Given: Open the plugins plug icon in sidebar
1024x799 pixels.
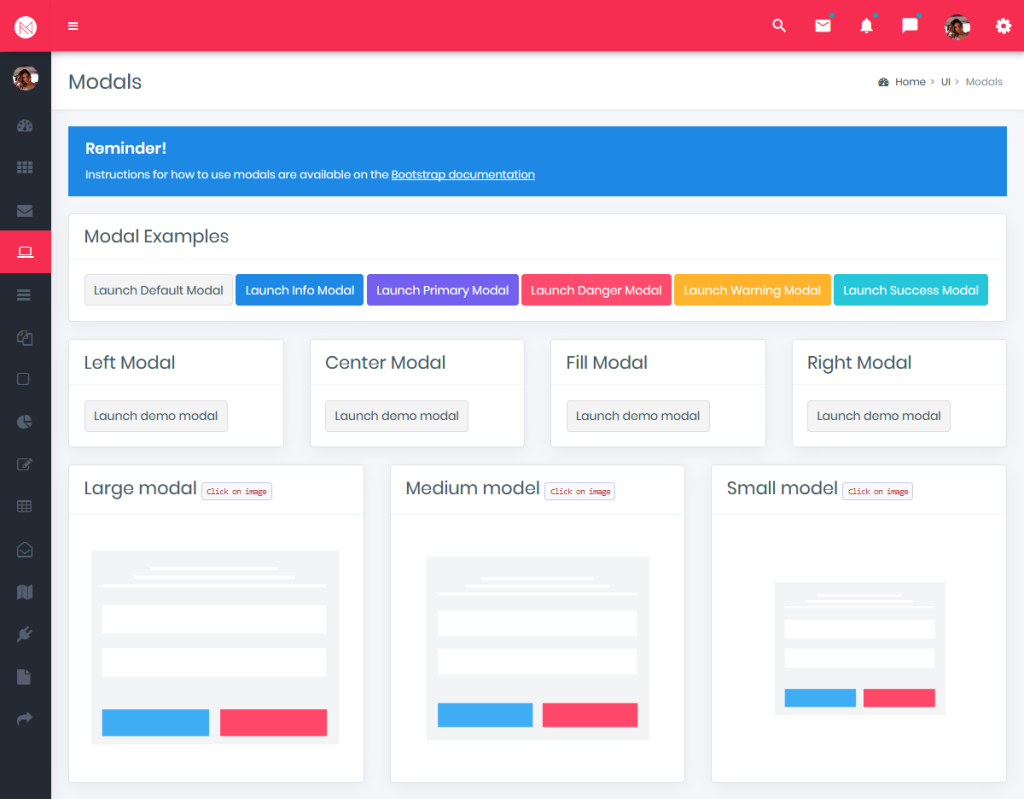Looking at the screenshot, I should (25, 632).
